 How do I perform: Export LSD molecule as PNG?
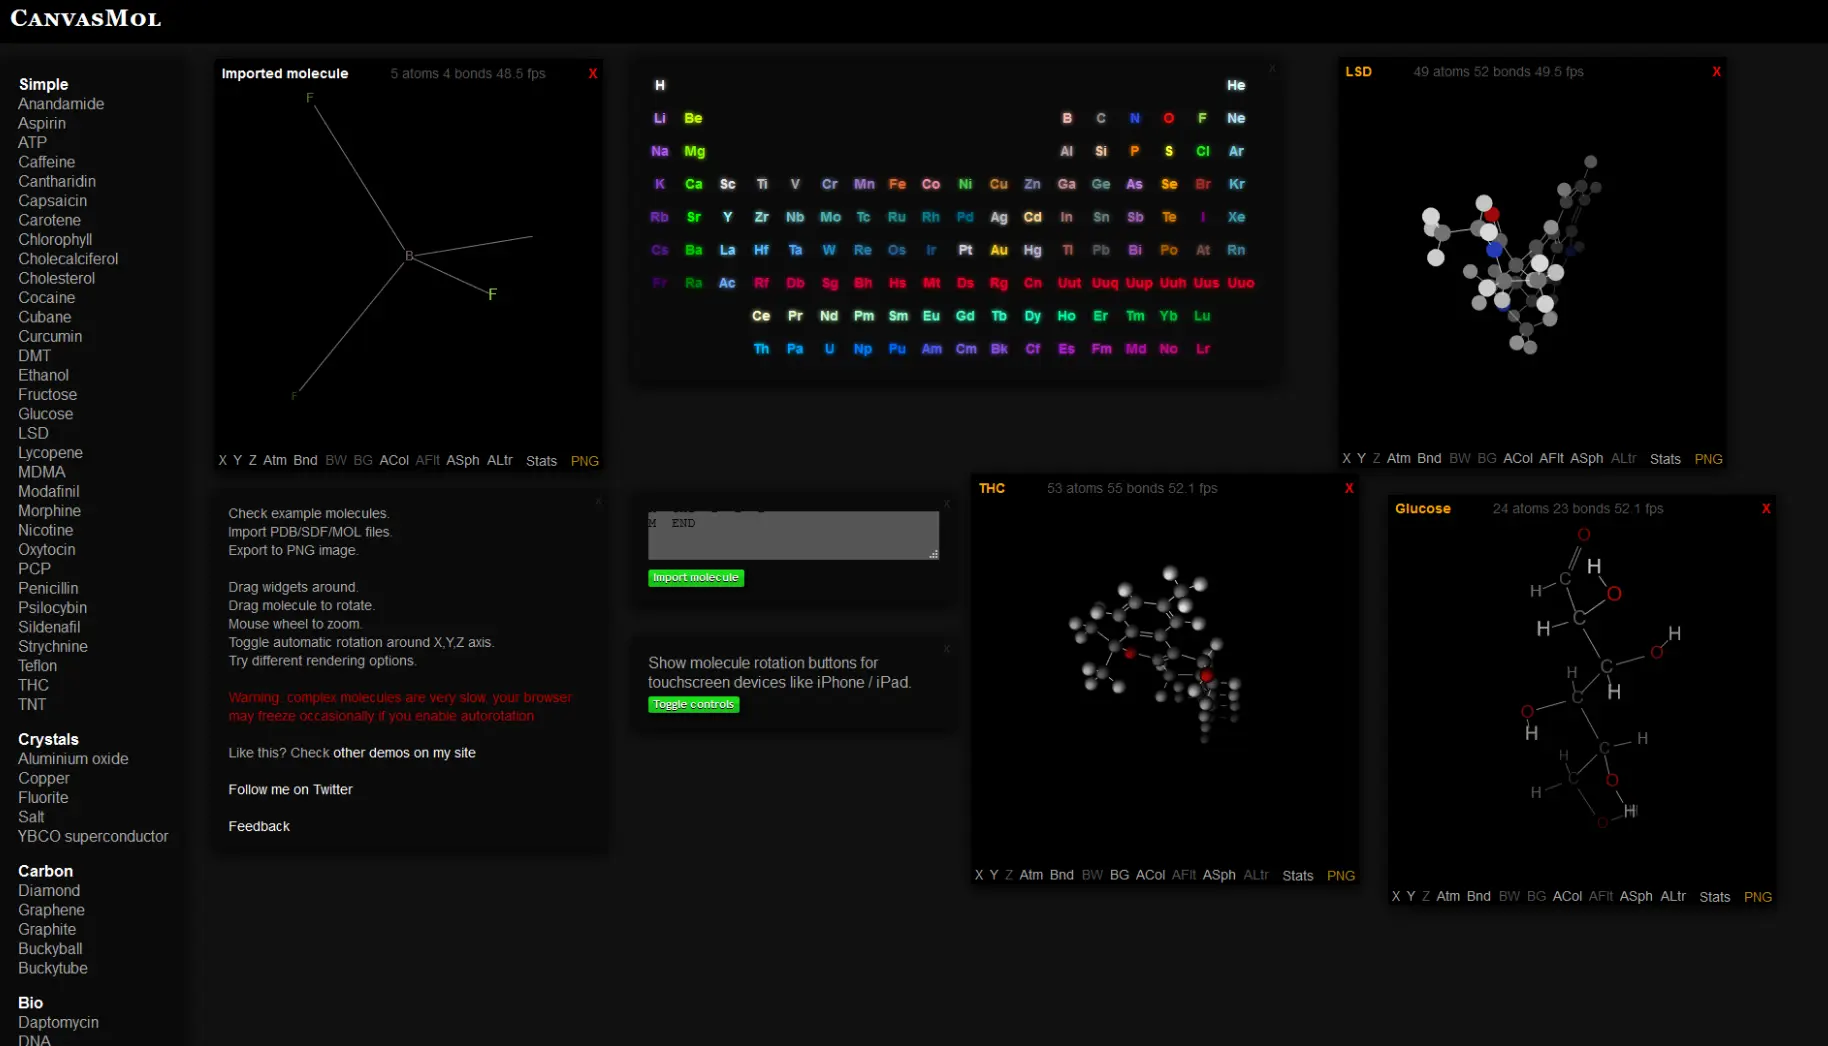pyautogui.click(x=1709, y=459)
